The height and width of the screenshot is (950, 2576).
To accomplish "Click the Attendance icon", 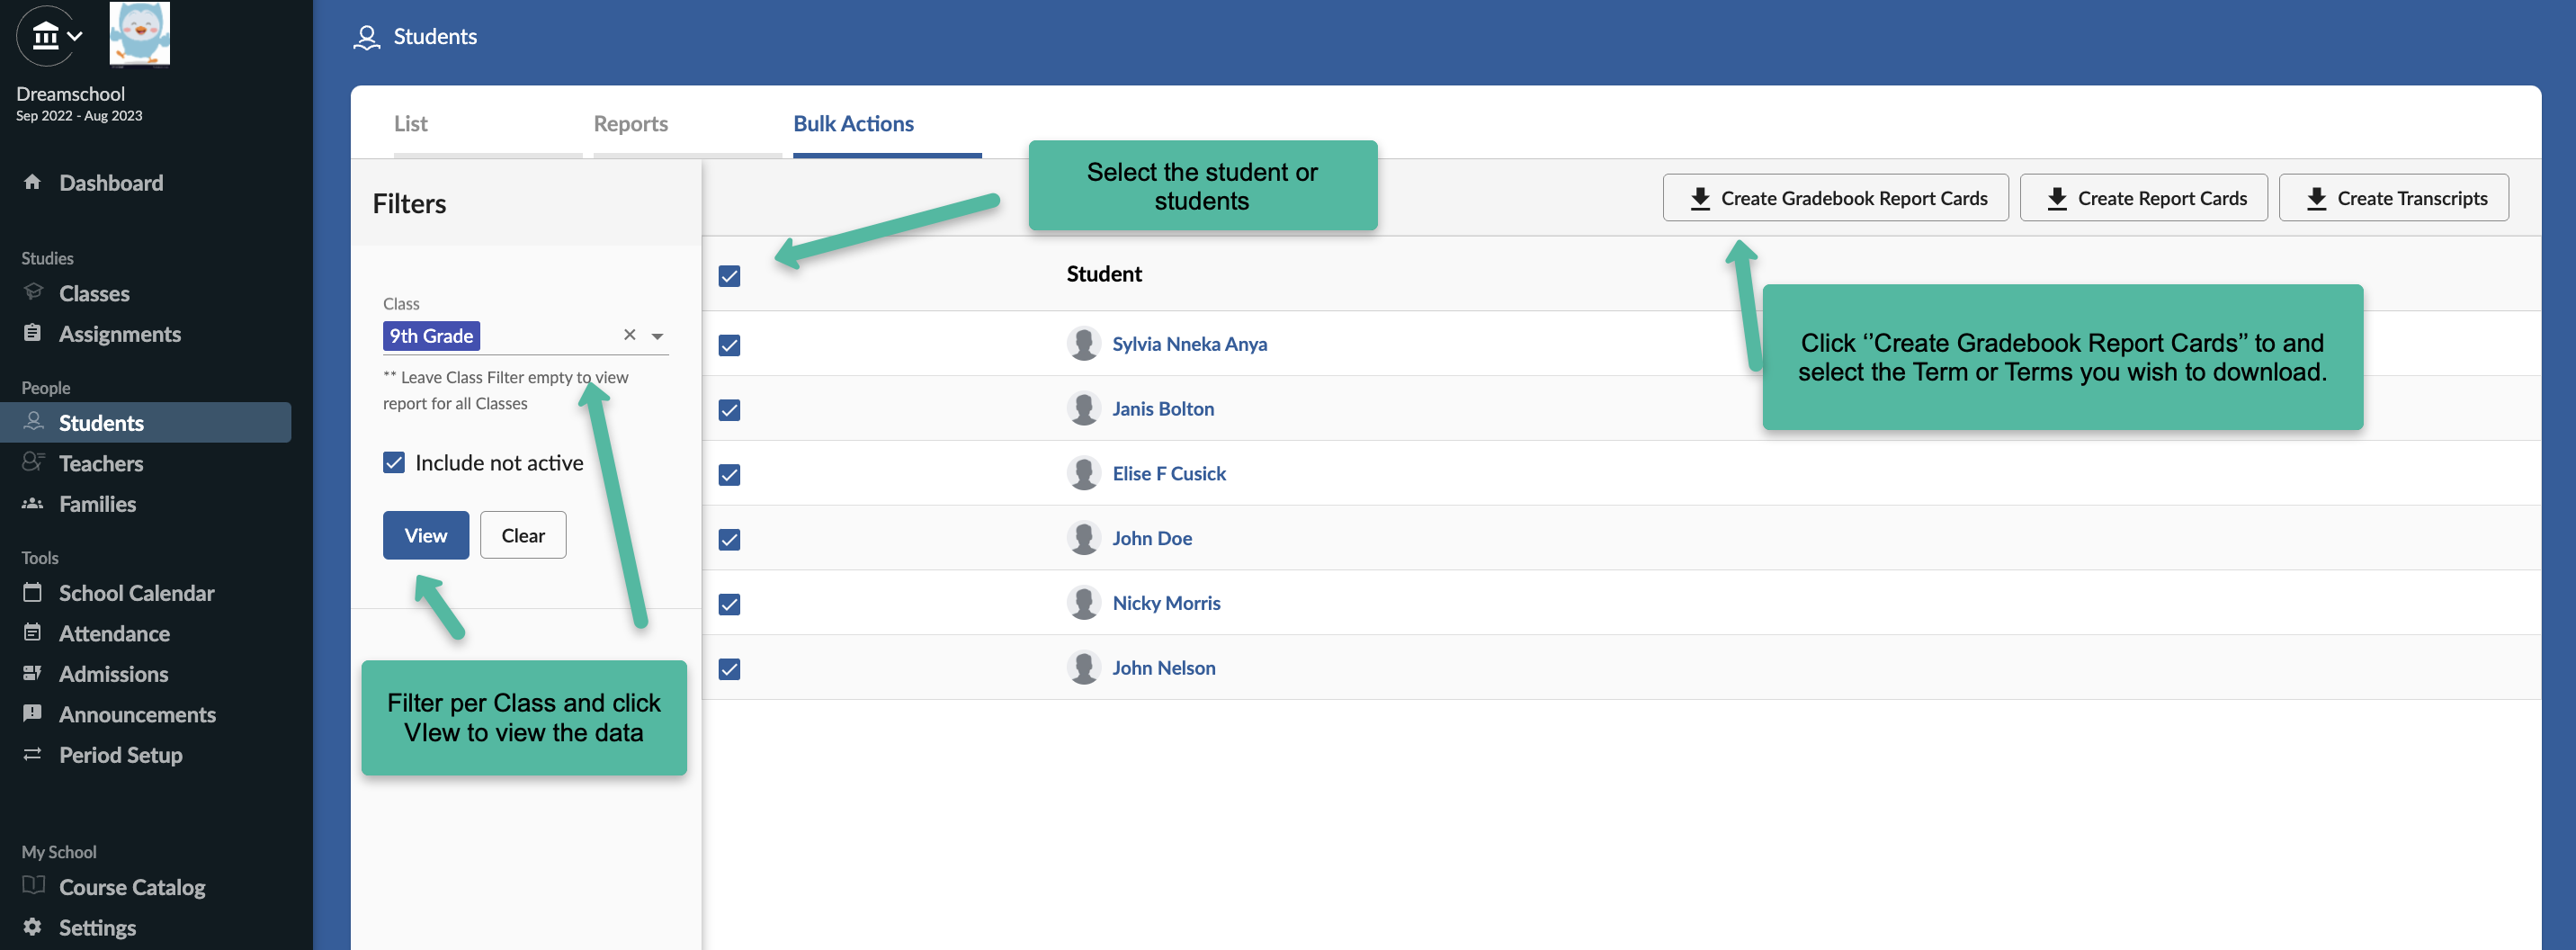I will [x=32, y=632].
